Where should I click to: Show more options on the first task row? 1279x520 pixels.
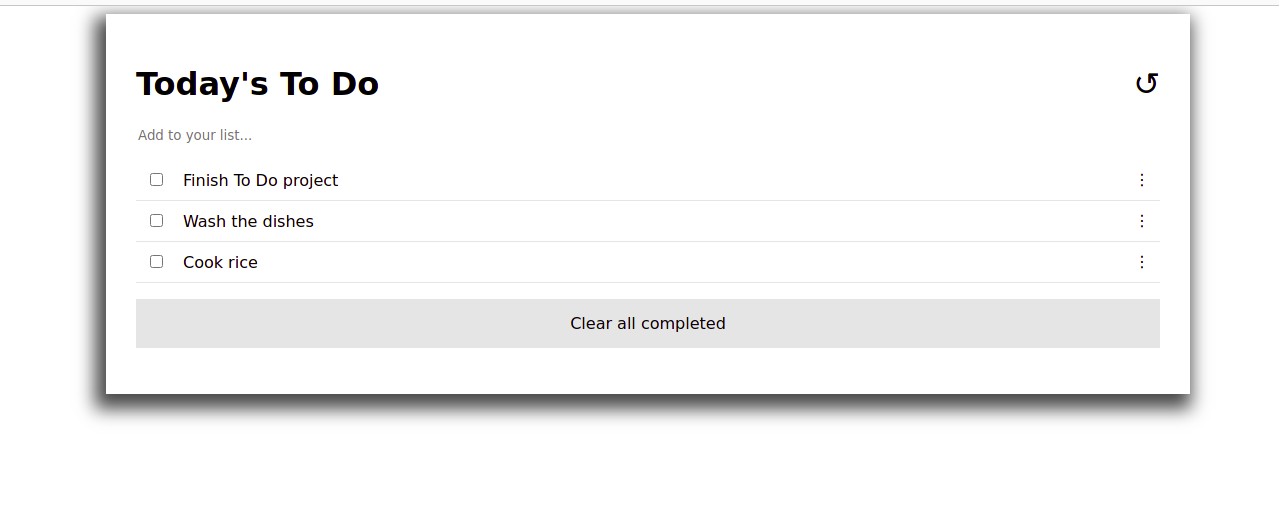[x=1142, y=180]
